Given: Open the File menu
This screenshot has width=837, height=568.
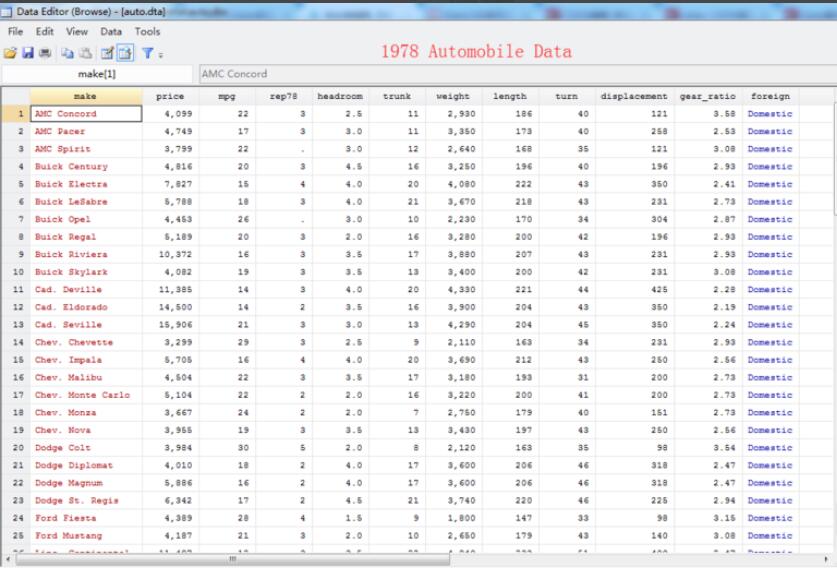Looking at the screenshot, I should coord(15,32).
